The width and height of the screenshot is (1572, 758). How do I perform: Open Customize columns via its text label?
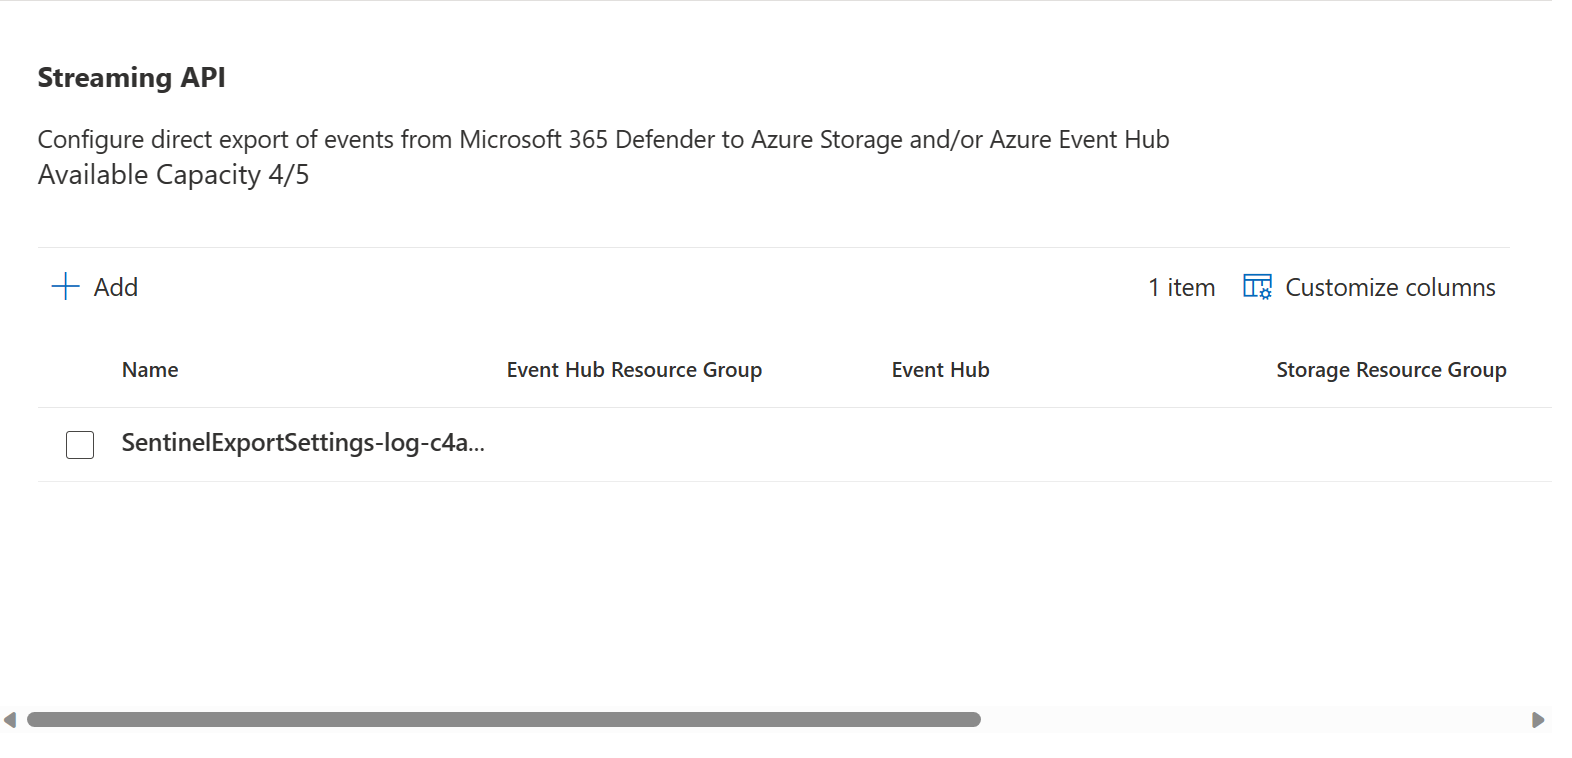coord(1390,288)
